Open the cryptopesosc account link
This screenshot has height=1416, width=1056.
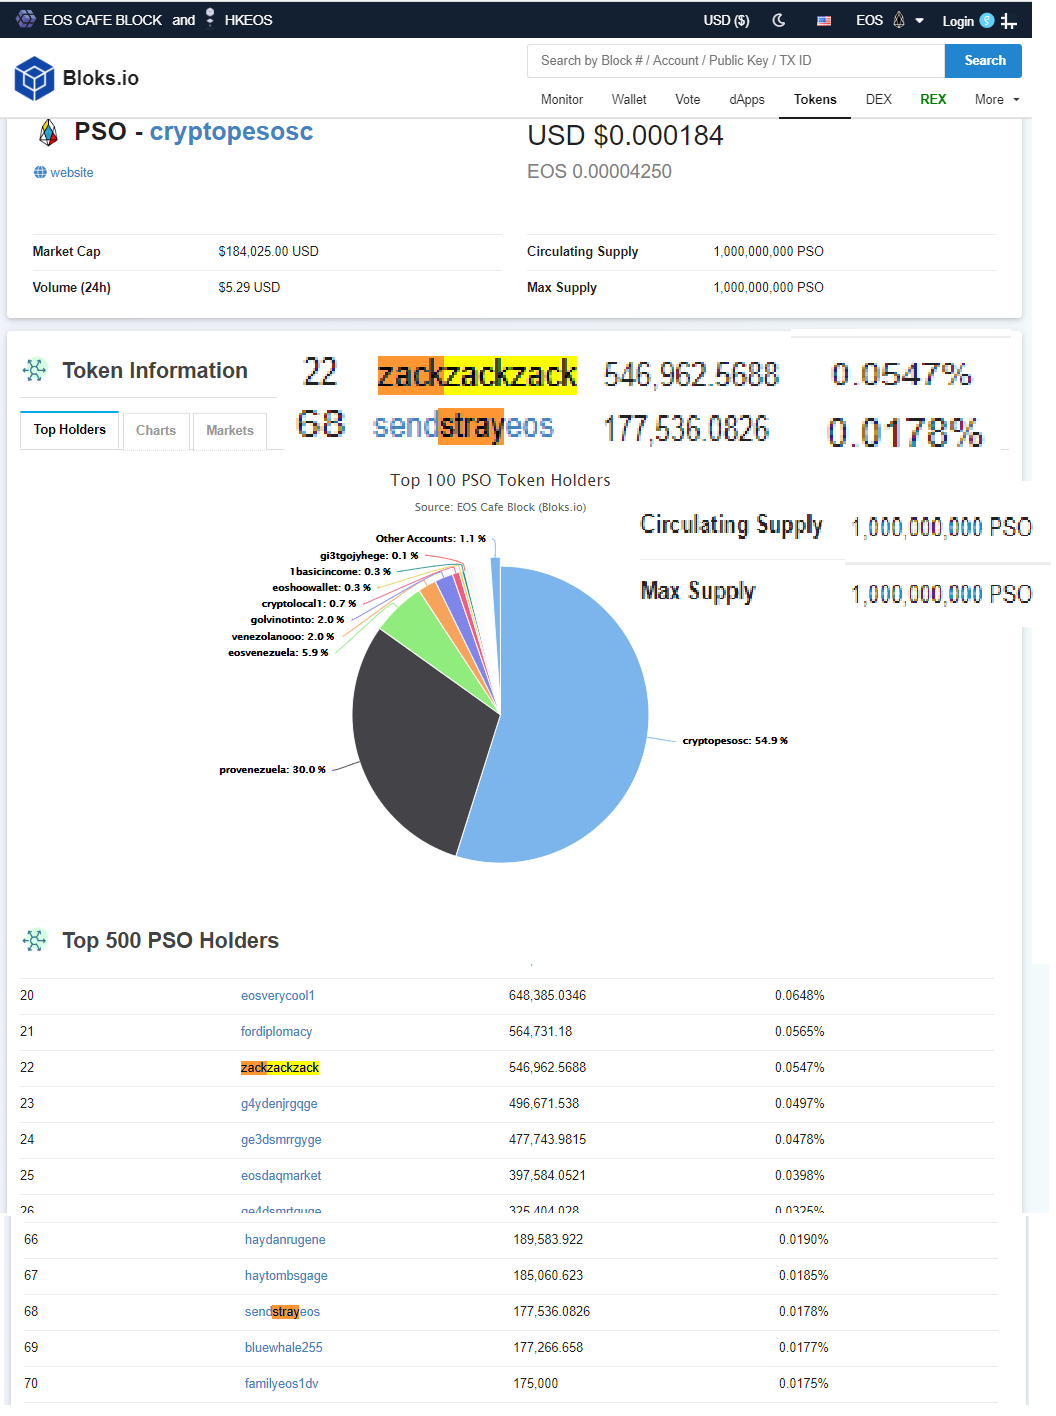[231, 132]
